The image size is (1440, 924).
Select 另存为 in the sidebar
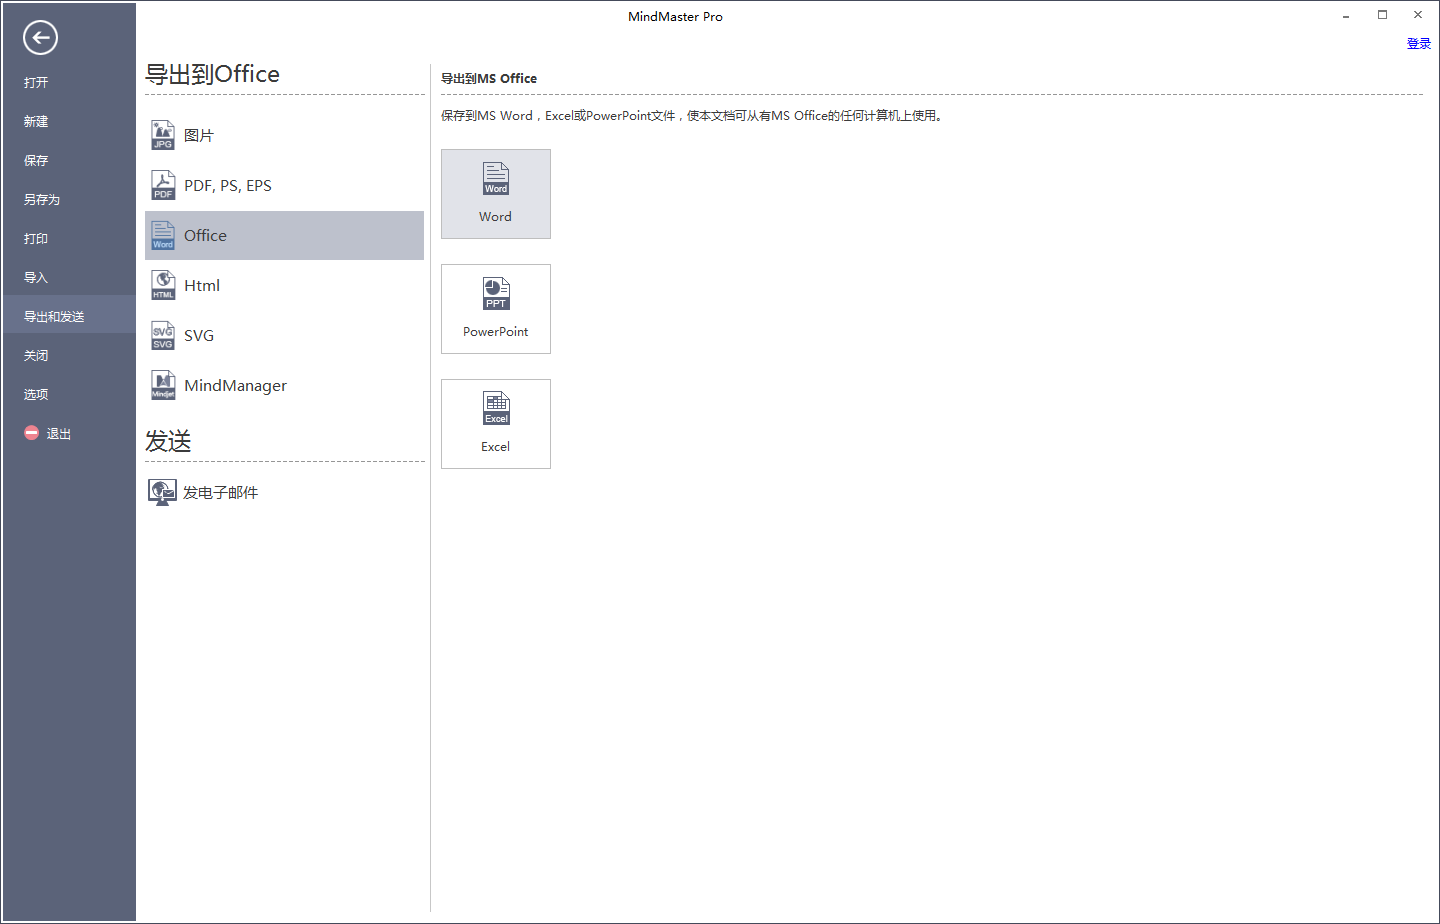[x=42, y=200]
